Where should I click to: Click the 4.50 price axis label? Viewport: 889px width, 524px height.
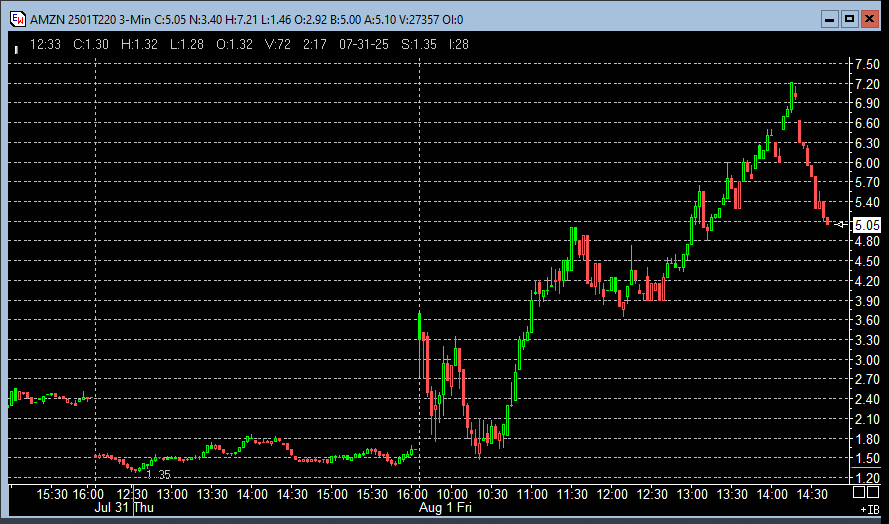tap(867, 261)
